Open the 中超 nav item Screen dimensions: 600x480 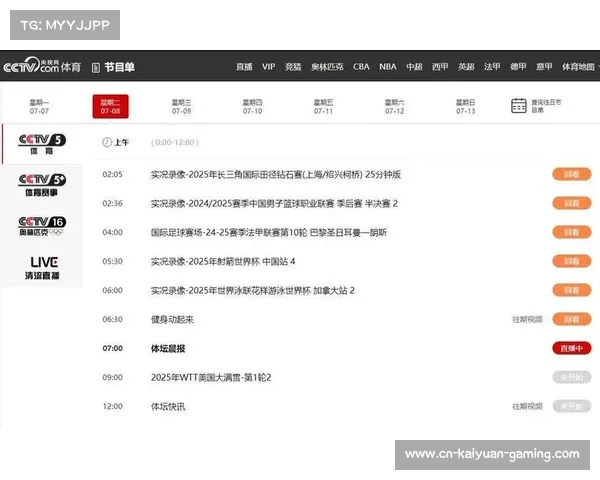click(414, 67)
